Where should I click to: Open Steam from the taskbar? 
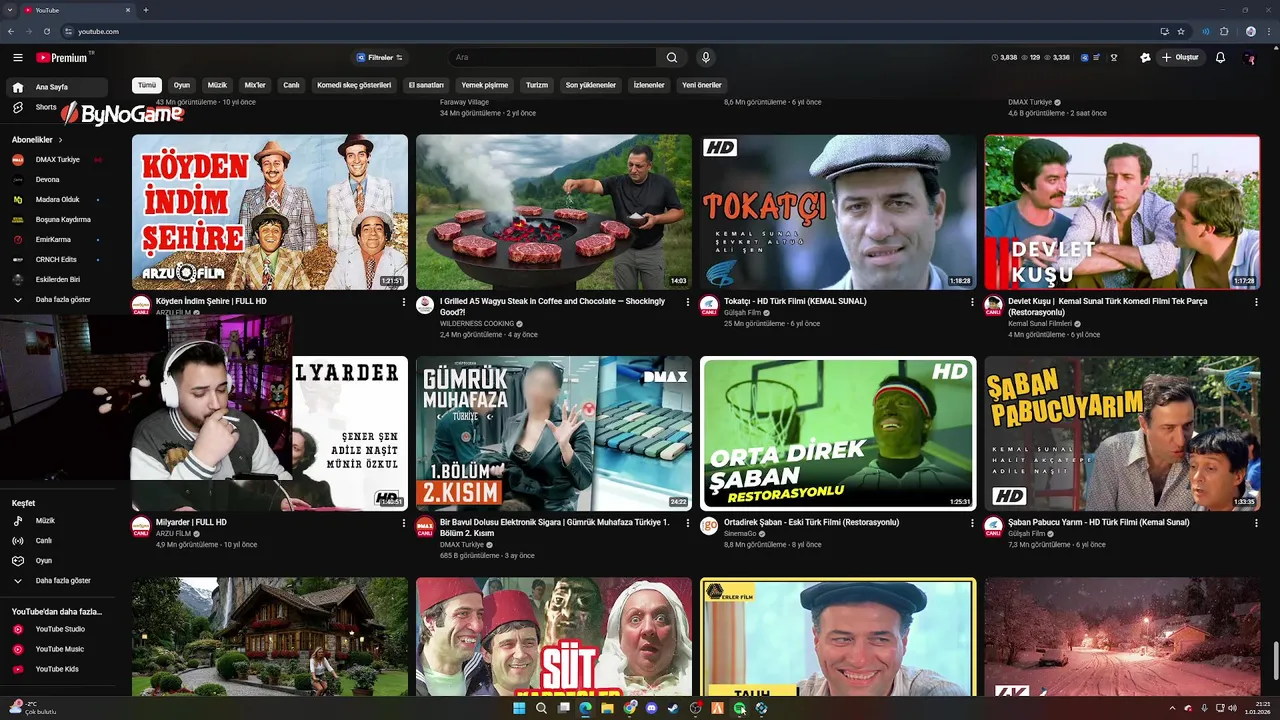click(673, 708)
